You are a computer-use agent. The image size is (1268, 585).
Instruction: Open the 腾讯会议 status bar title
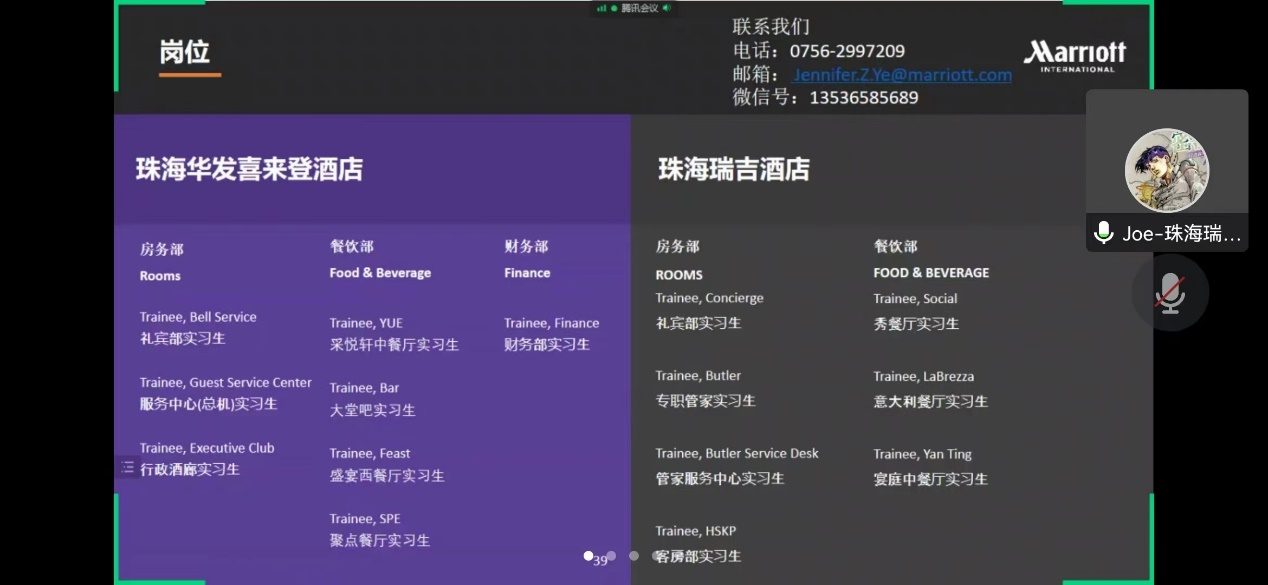639,8
